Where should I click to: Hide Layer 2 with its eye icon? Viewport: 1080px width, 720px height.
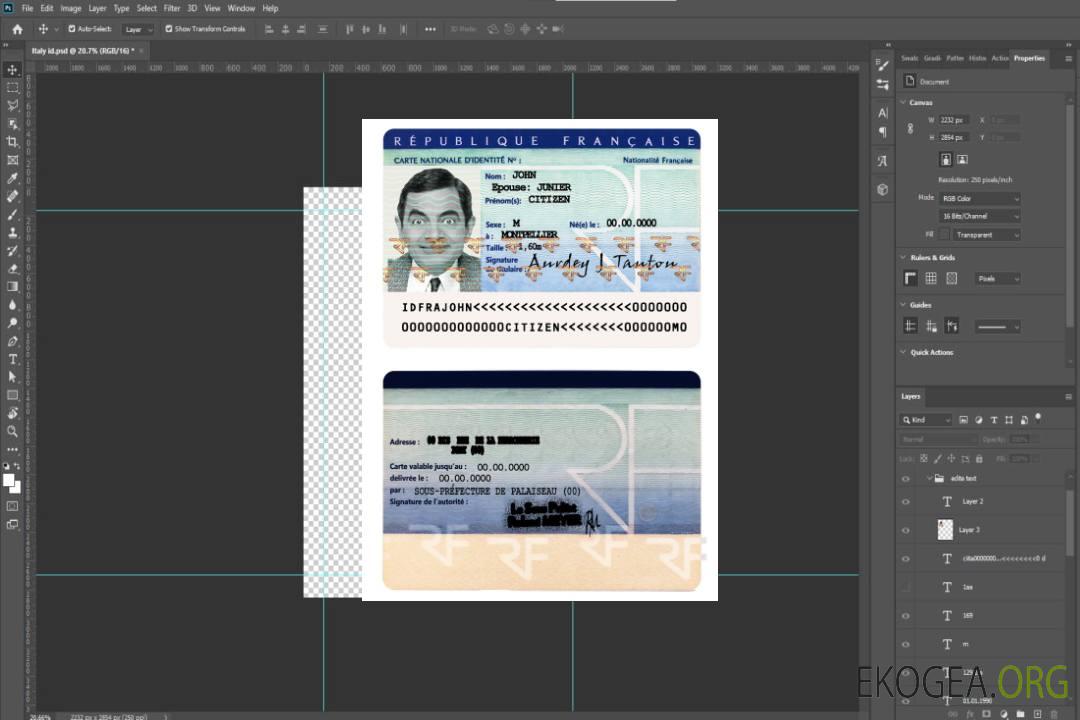(x=906, y=501)
